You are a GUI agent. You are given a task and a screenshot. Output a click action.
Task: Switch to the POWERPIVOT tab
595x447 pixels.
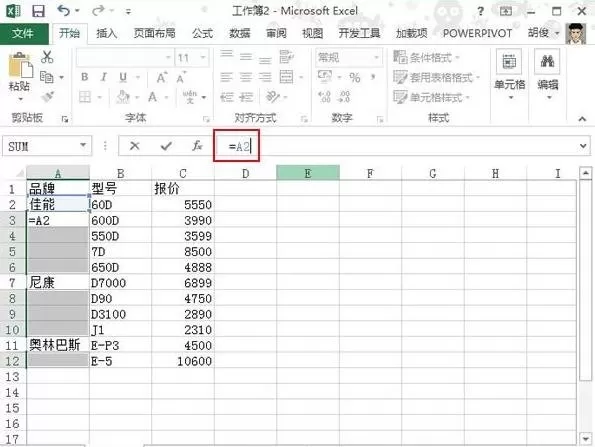[x=478, y=34]
